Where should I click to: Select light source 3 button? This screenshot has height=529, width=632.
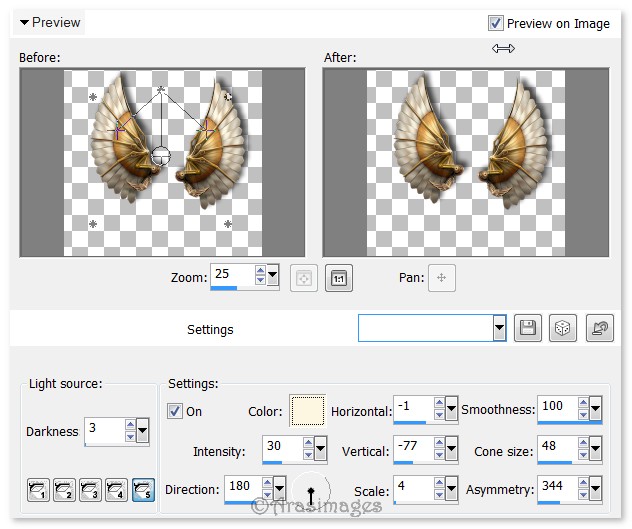pos(91,490)
